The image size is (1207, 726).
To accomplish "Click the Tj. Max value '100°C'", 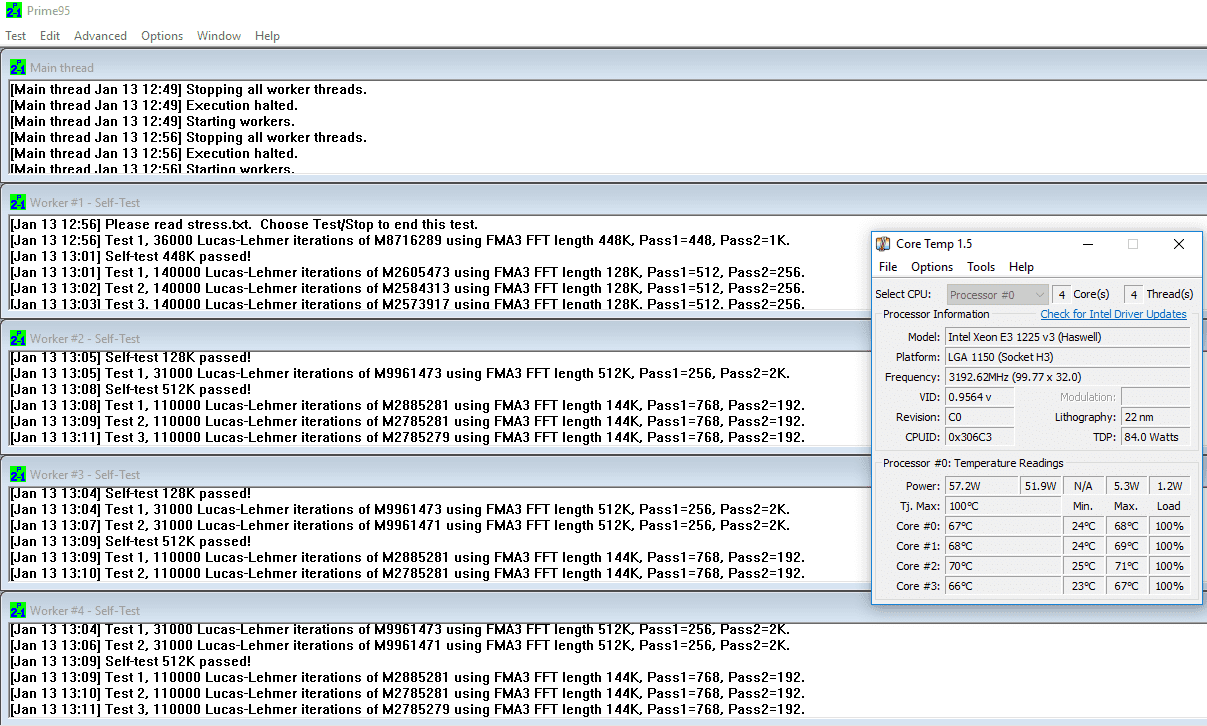I will pos(1003,506).
